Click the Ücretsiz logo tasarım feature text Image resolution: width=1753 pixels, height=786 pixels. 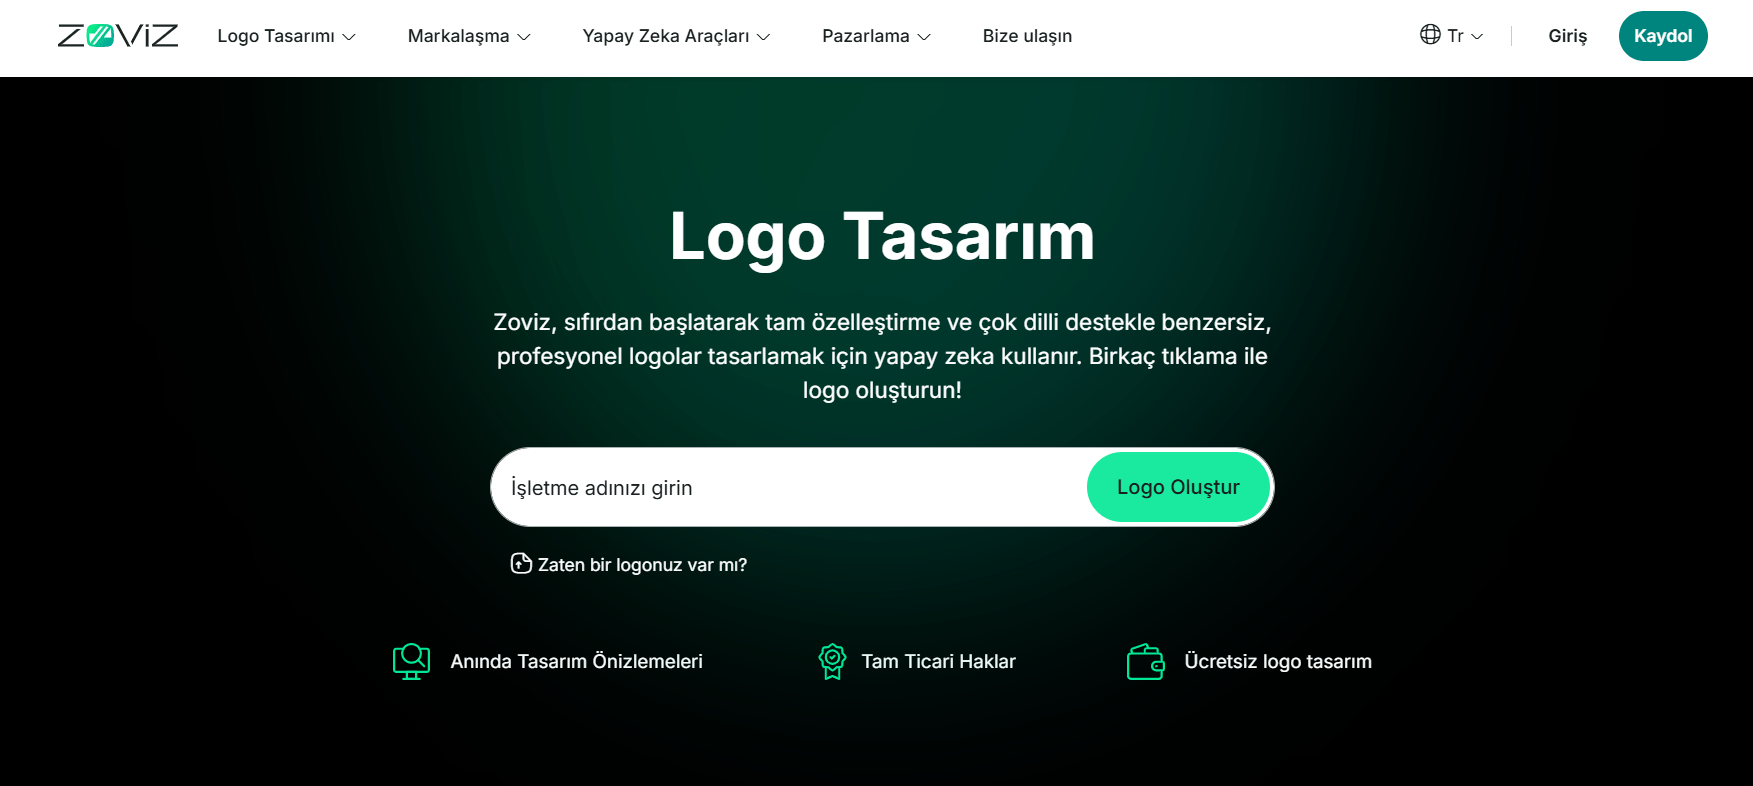(x=1277, y=661)
